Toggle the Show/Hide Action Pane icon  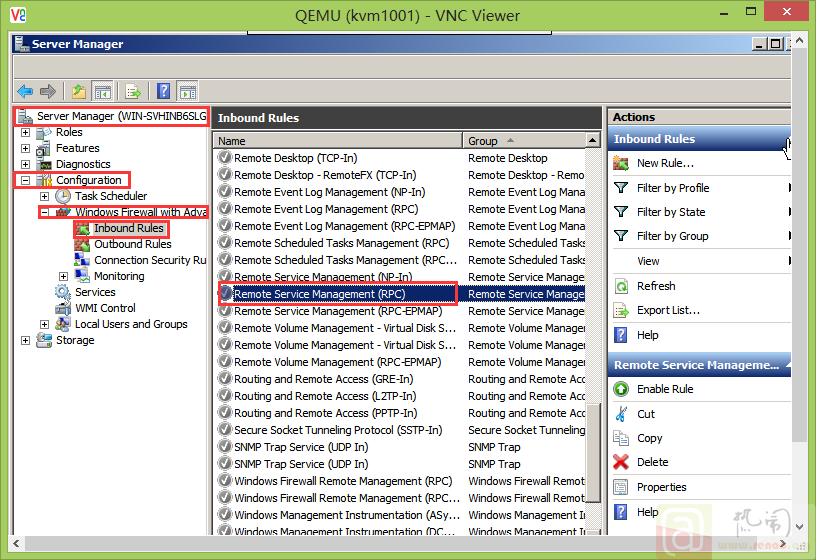pos(188,92)
